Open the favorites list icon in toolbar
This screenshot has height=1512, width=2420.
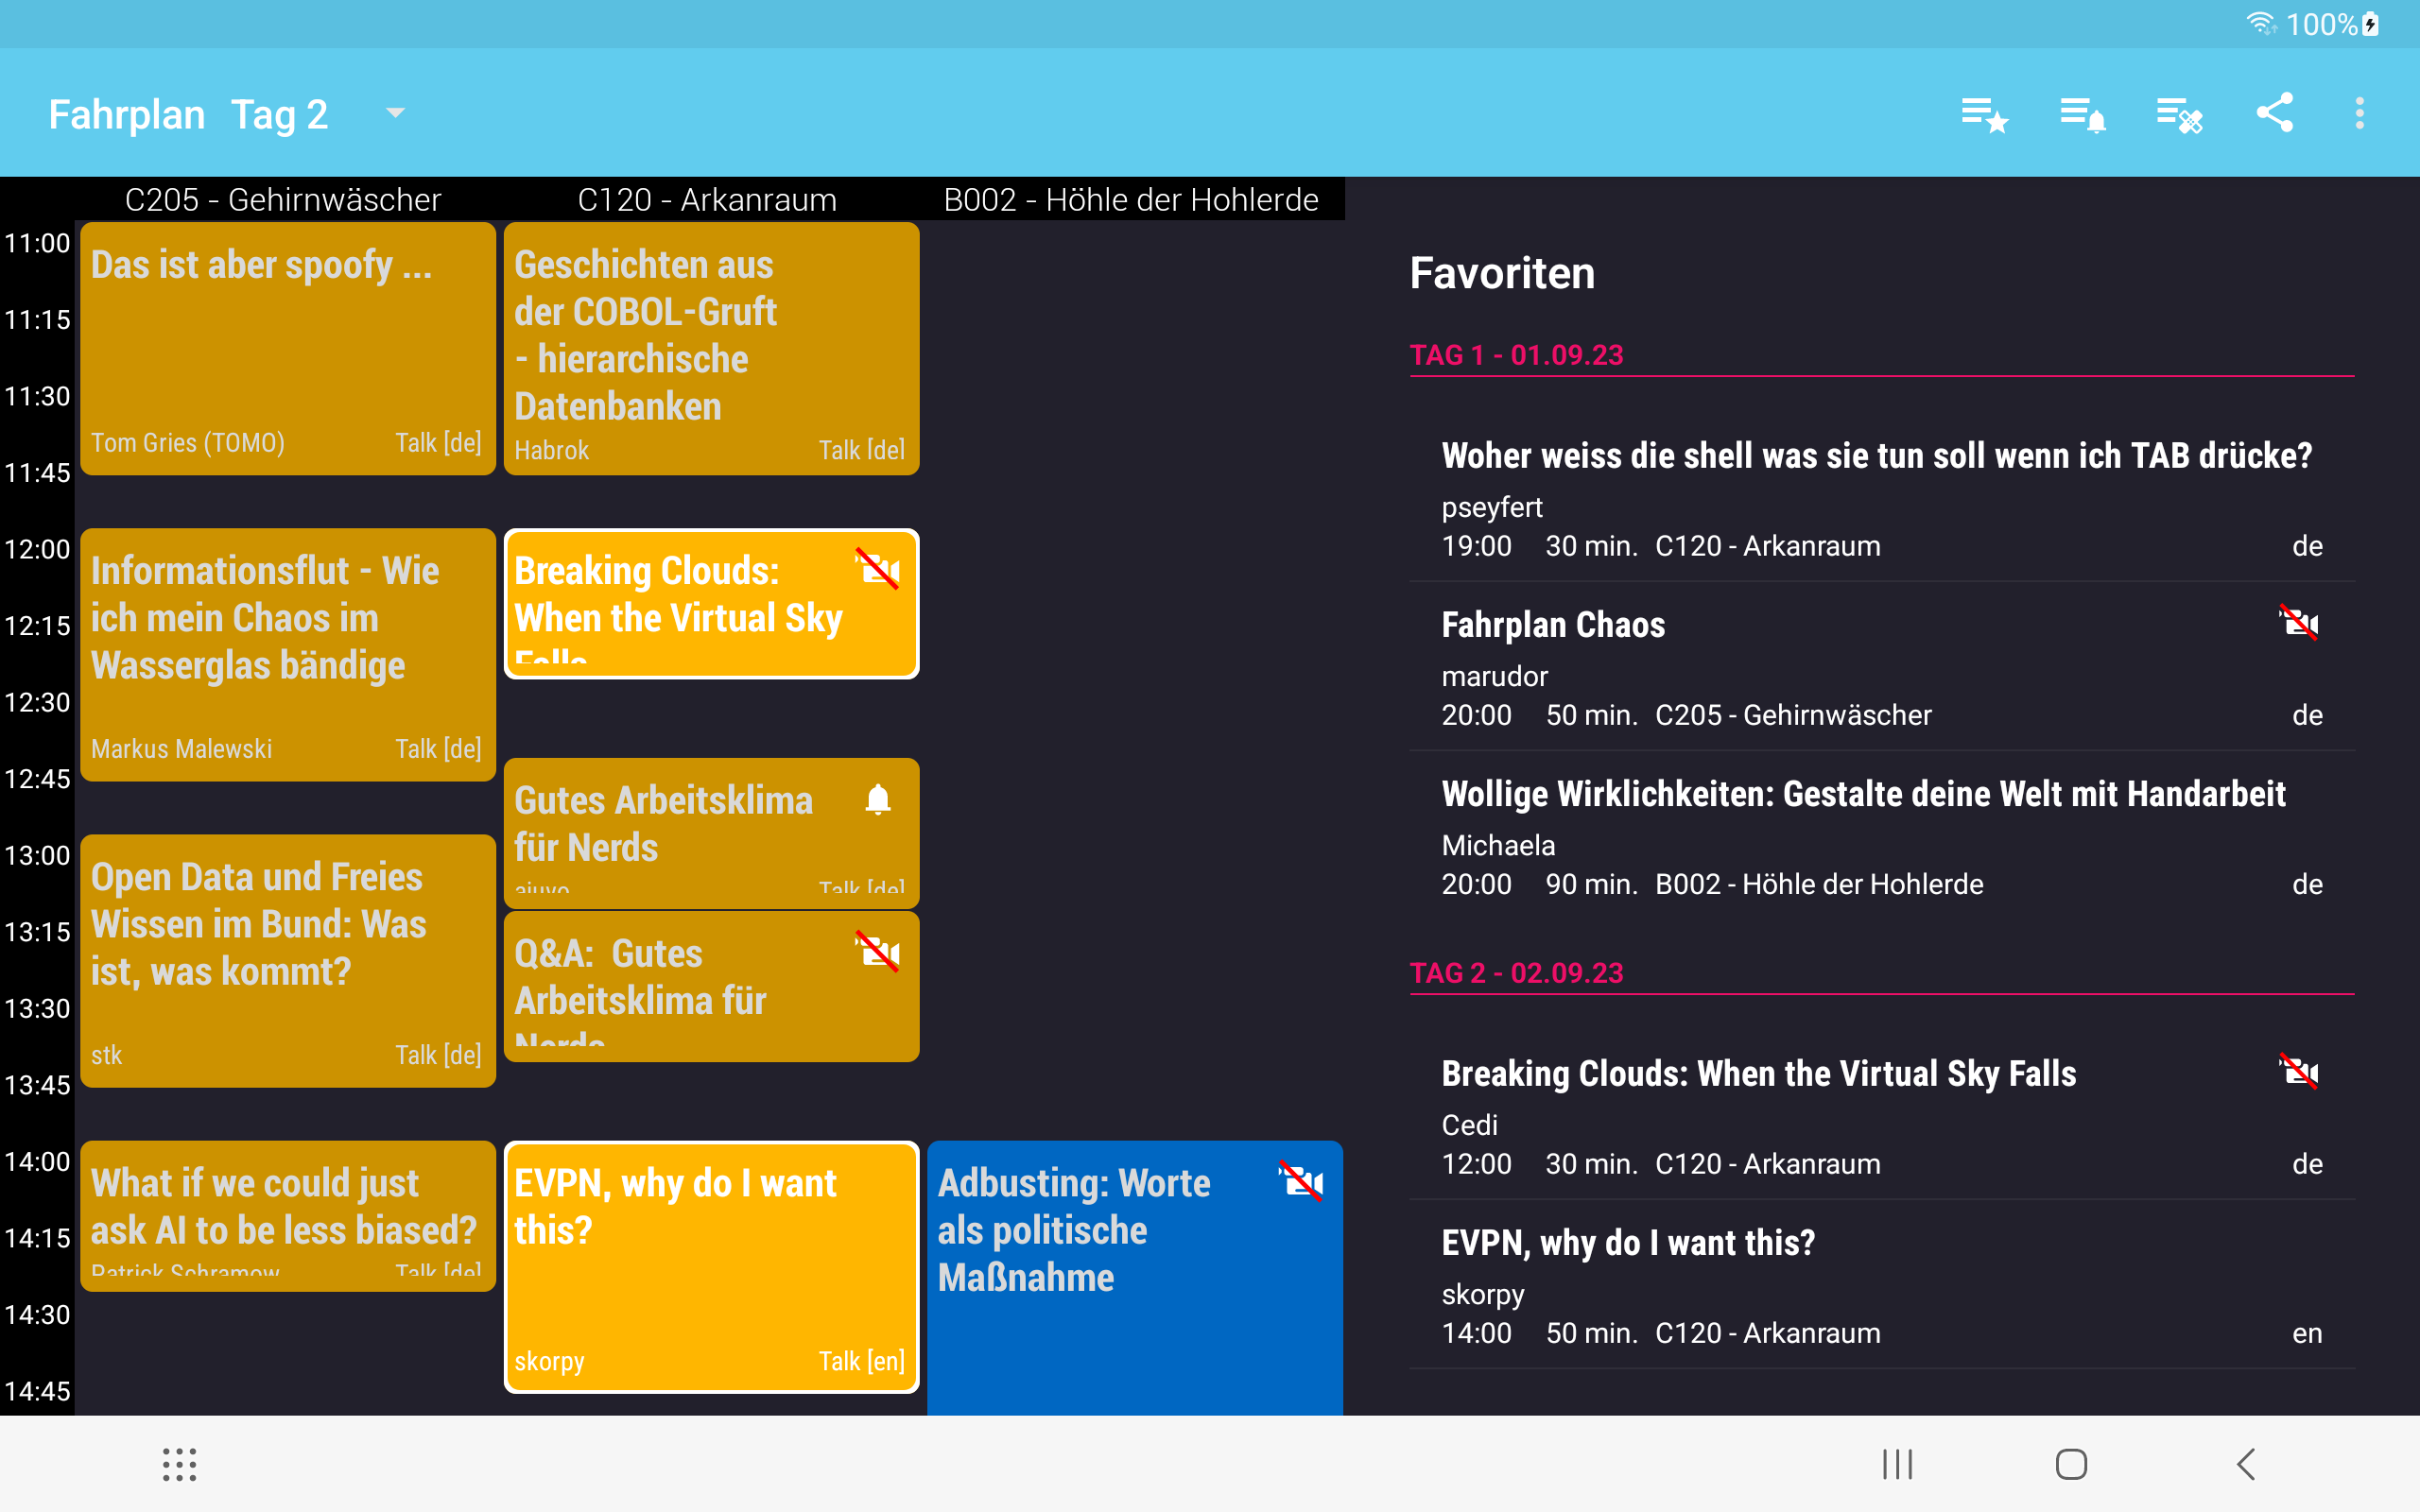click(x=1984, y=114)
